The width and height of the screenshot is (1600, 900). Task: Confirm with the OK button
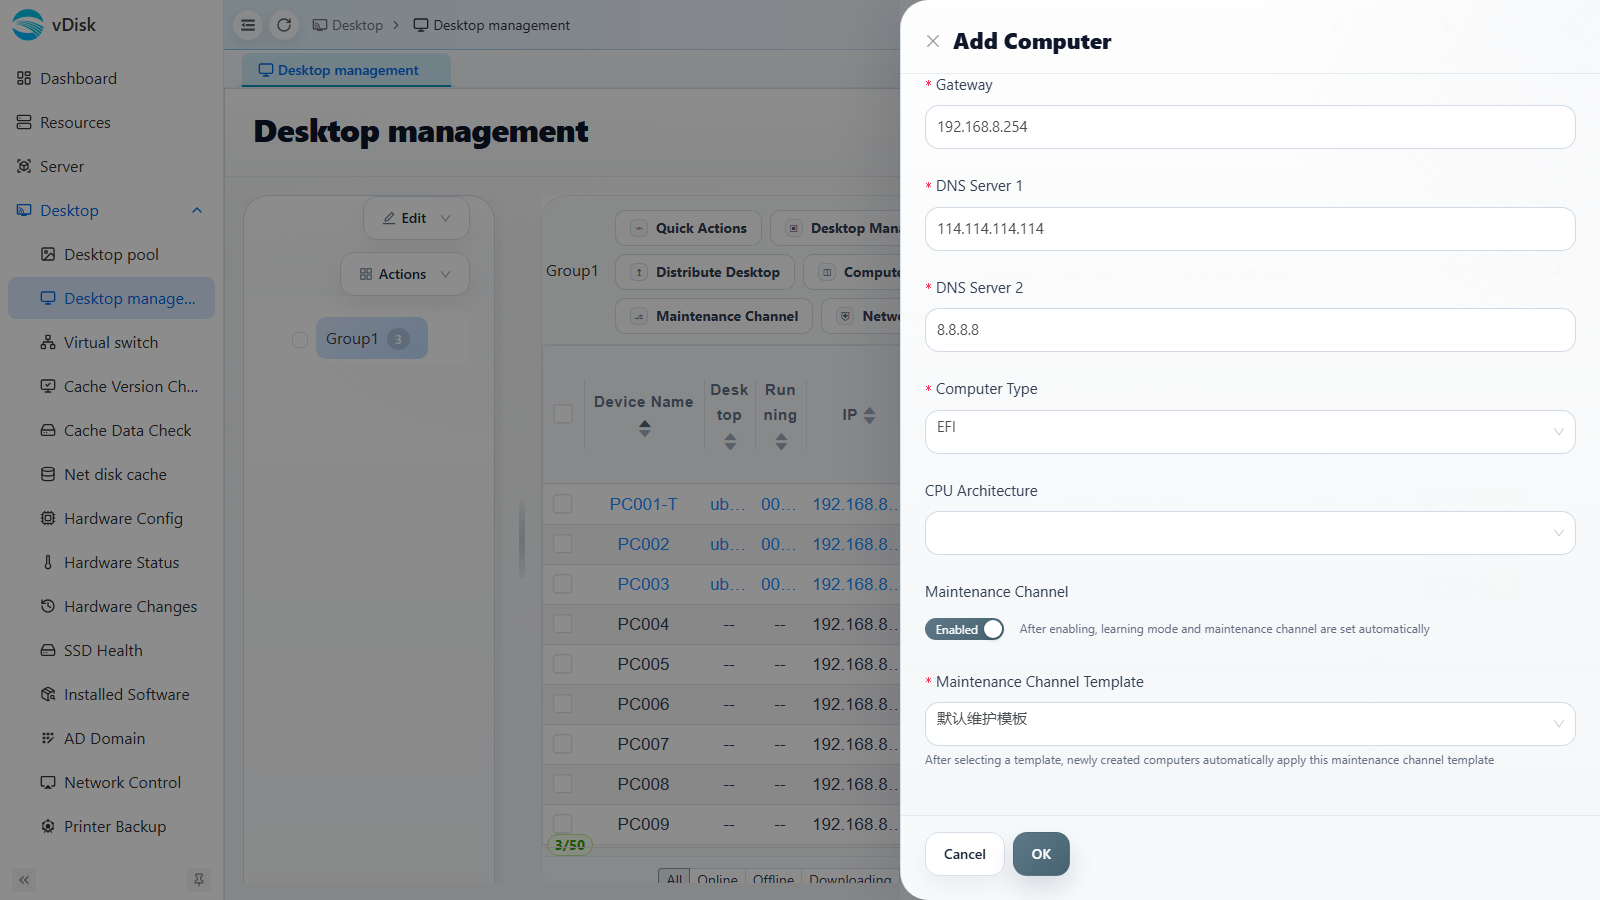1041,854
